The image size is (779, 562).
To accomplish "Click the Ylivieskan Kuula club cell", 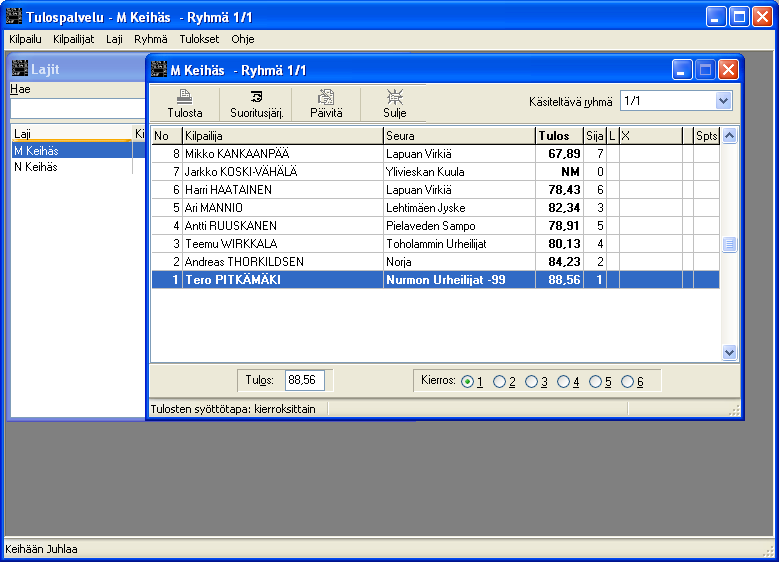I will [x=460, y=171].
